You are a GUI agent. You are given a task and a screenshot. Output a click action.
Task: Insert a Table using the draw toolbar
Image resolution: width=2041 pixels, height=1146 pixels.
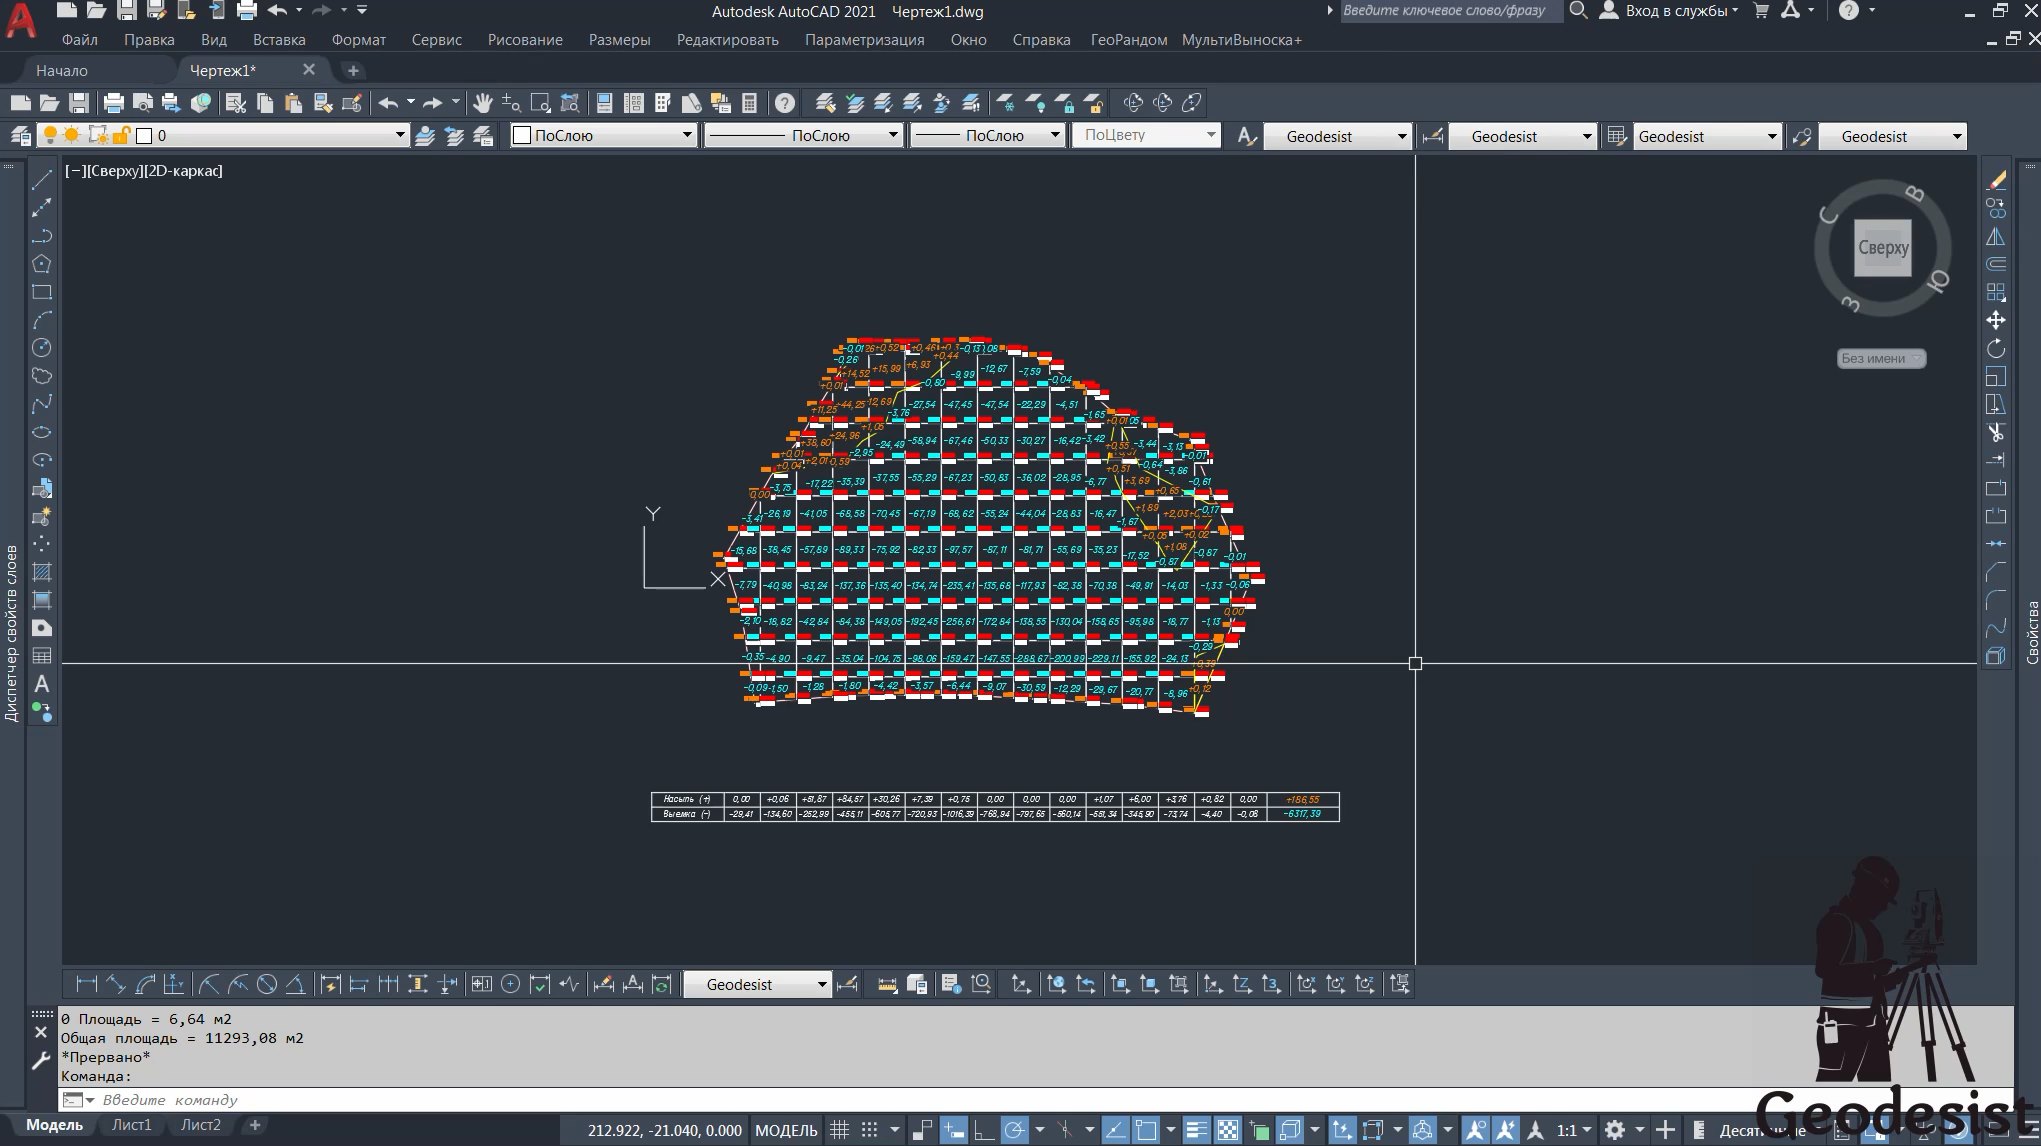[42, 655]
